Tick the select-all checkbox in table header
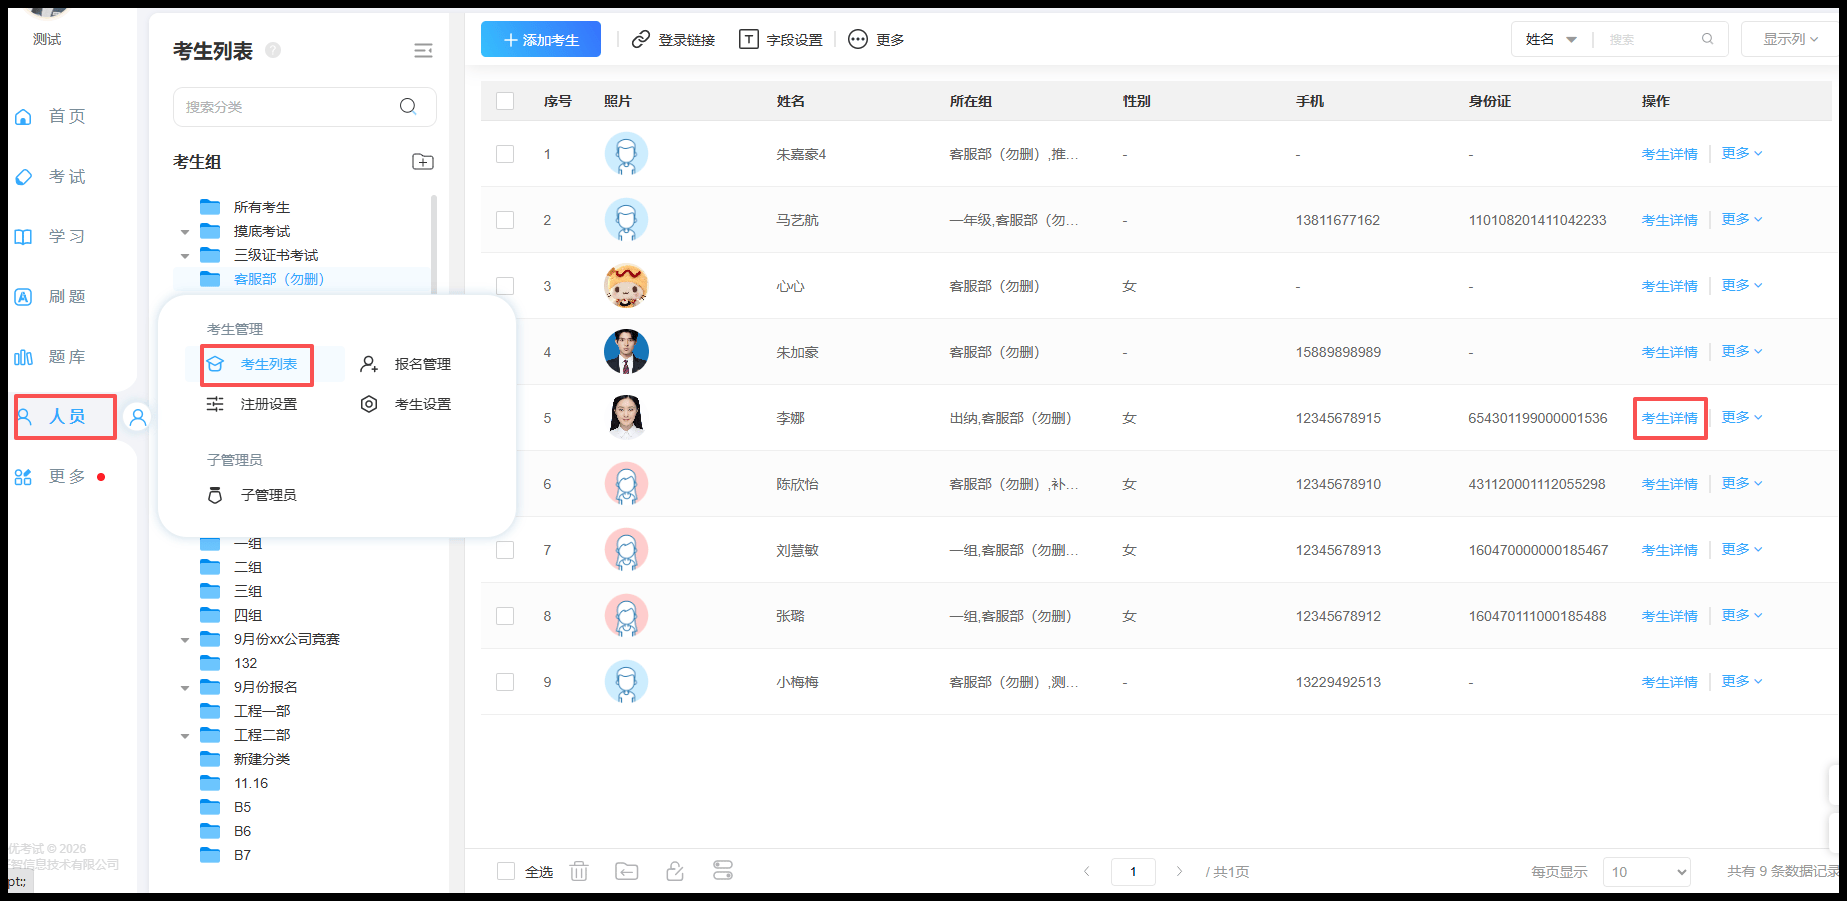Viewport: 1847px width, 901px height. (x=505, y=101)
